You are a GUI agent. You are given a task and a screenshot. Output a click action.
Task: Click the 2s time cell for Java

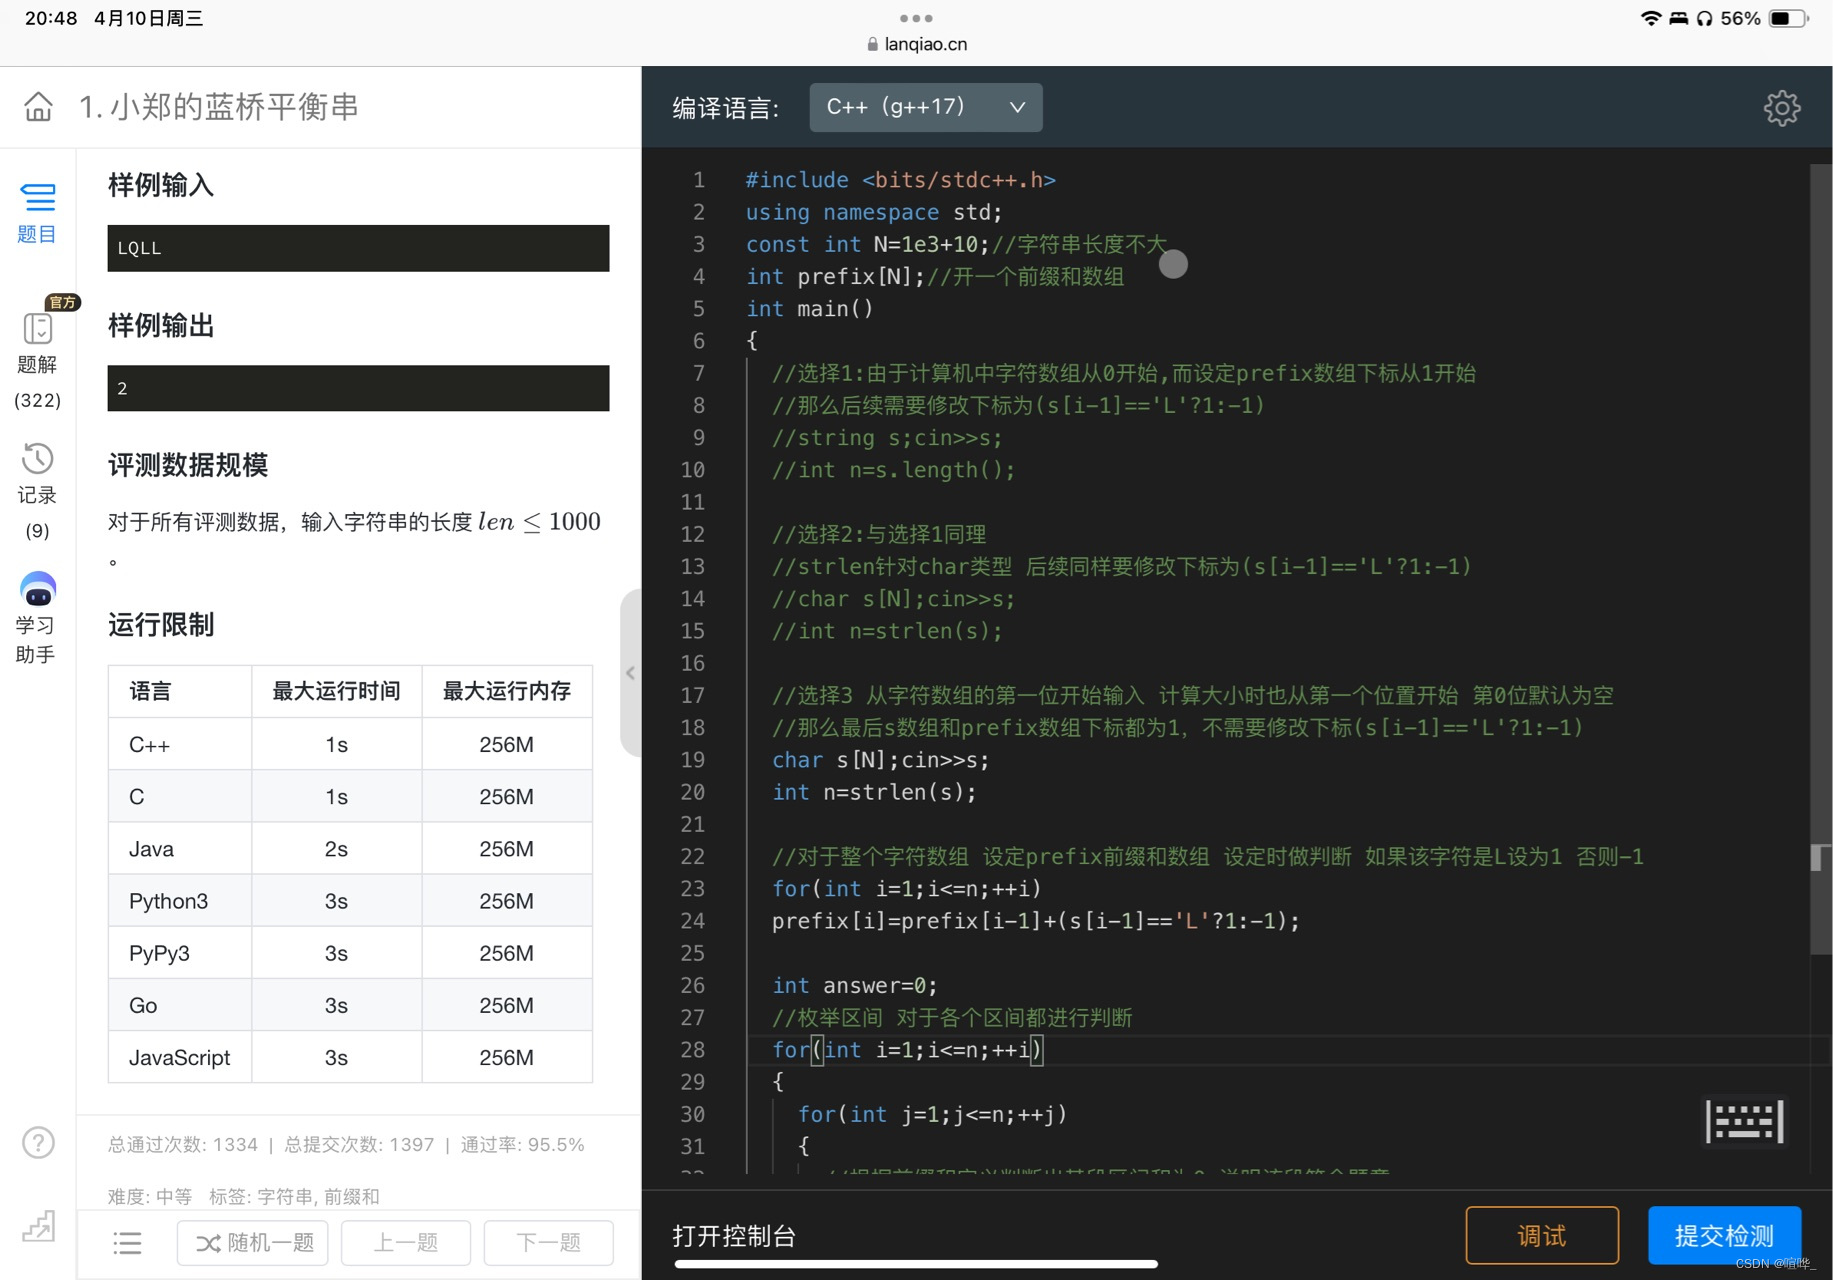337,849
